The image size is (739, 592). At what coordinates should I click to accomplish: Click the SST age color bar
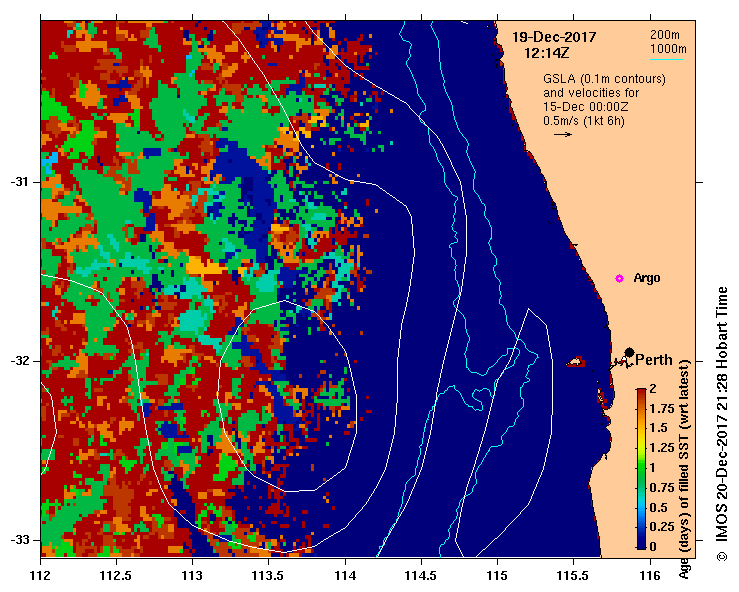(x=641, y=469)
